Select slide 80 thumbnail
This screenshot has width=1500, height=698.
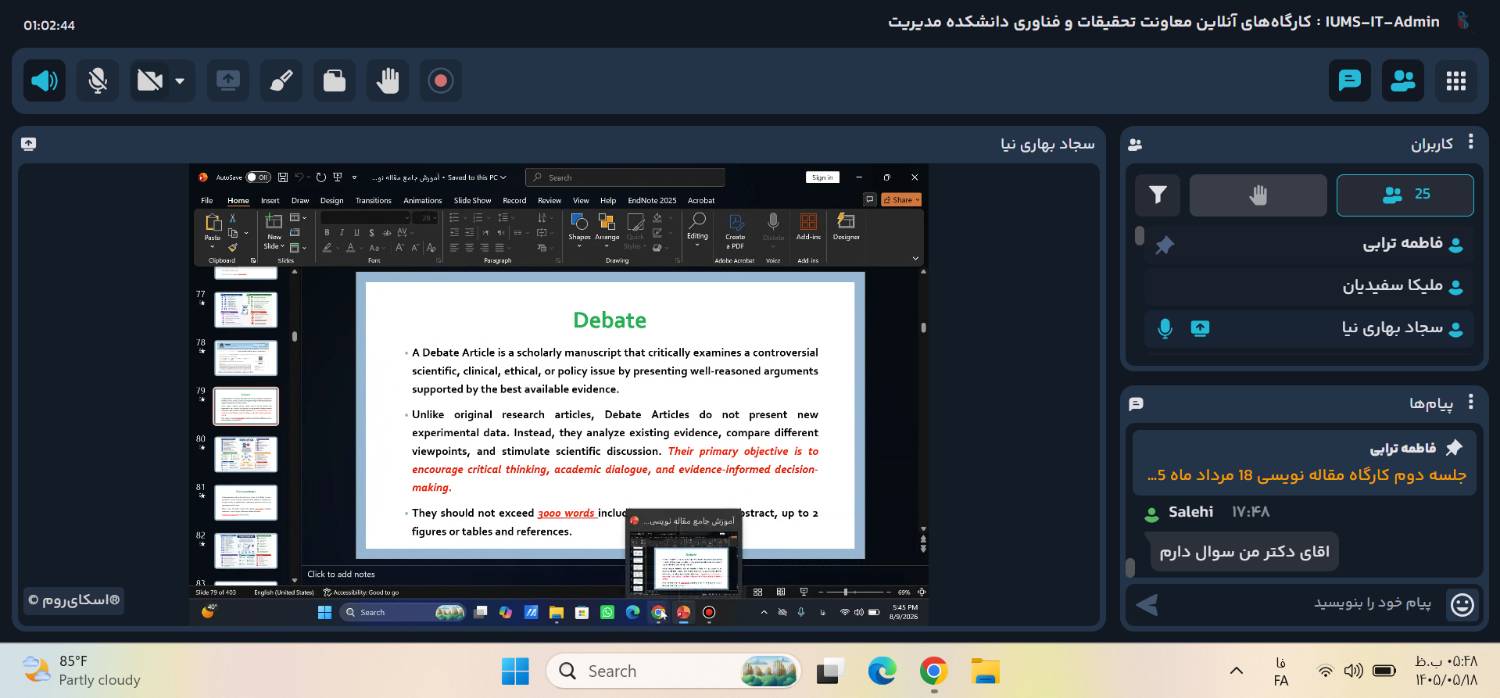pos(246,454)
